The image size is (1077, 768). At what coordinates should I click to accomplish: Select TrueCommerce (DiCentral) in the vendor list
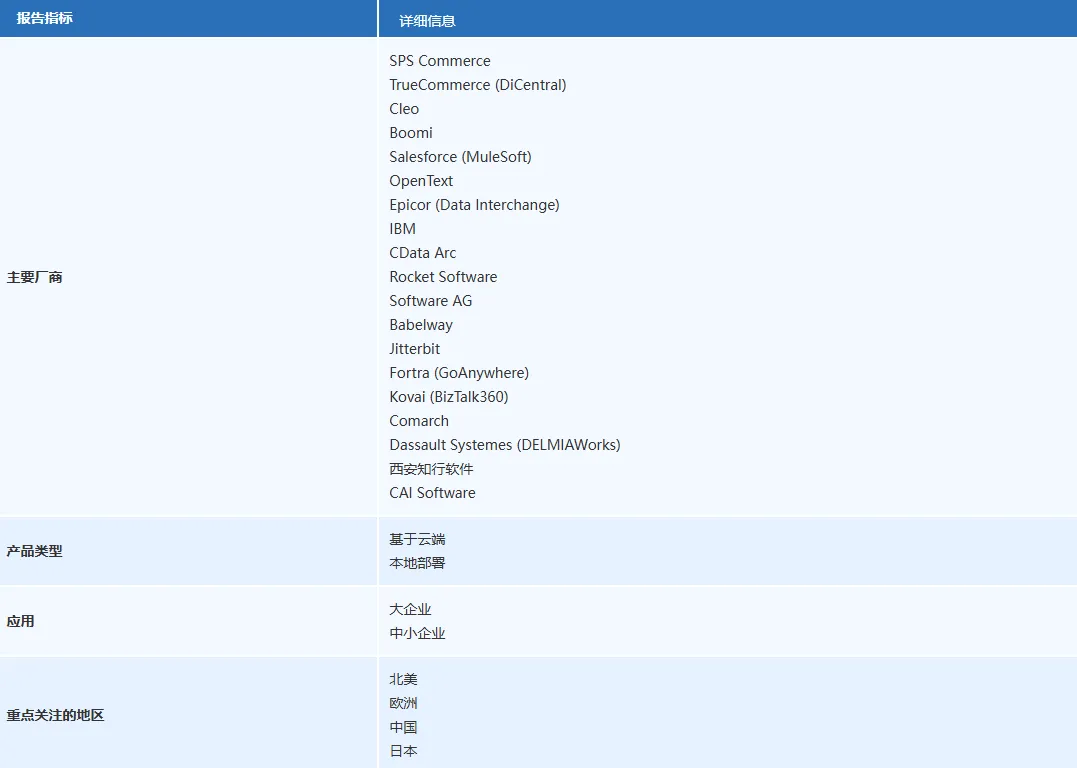tap(477, 84)
